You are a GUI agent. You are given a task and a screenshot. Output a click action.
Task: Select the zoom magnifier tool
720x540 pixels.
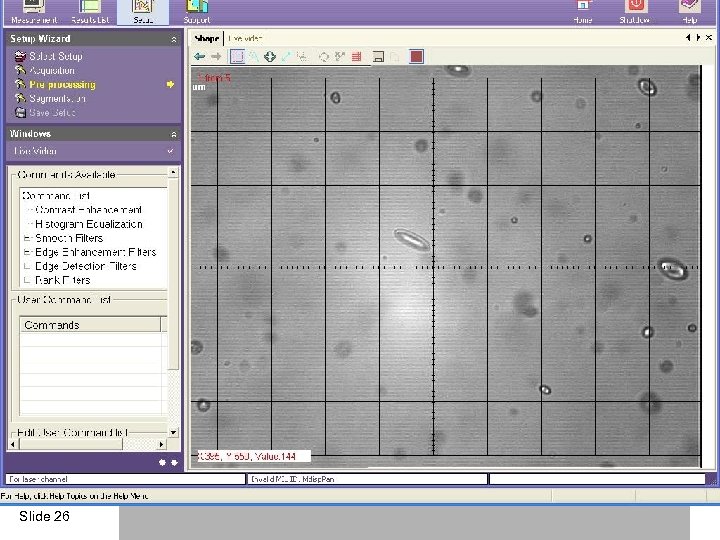pos(254,56)
